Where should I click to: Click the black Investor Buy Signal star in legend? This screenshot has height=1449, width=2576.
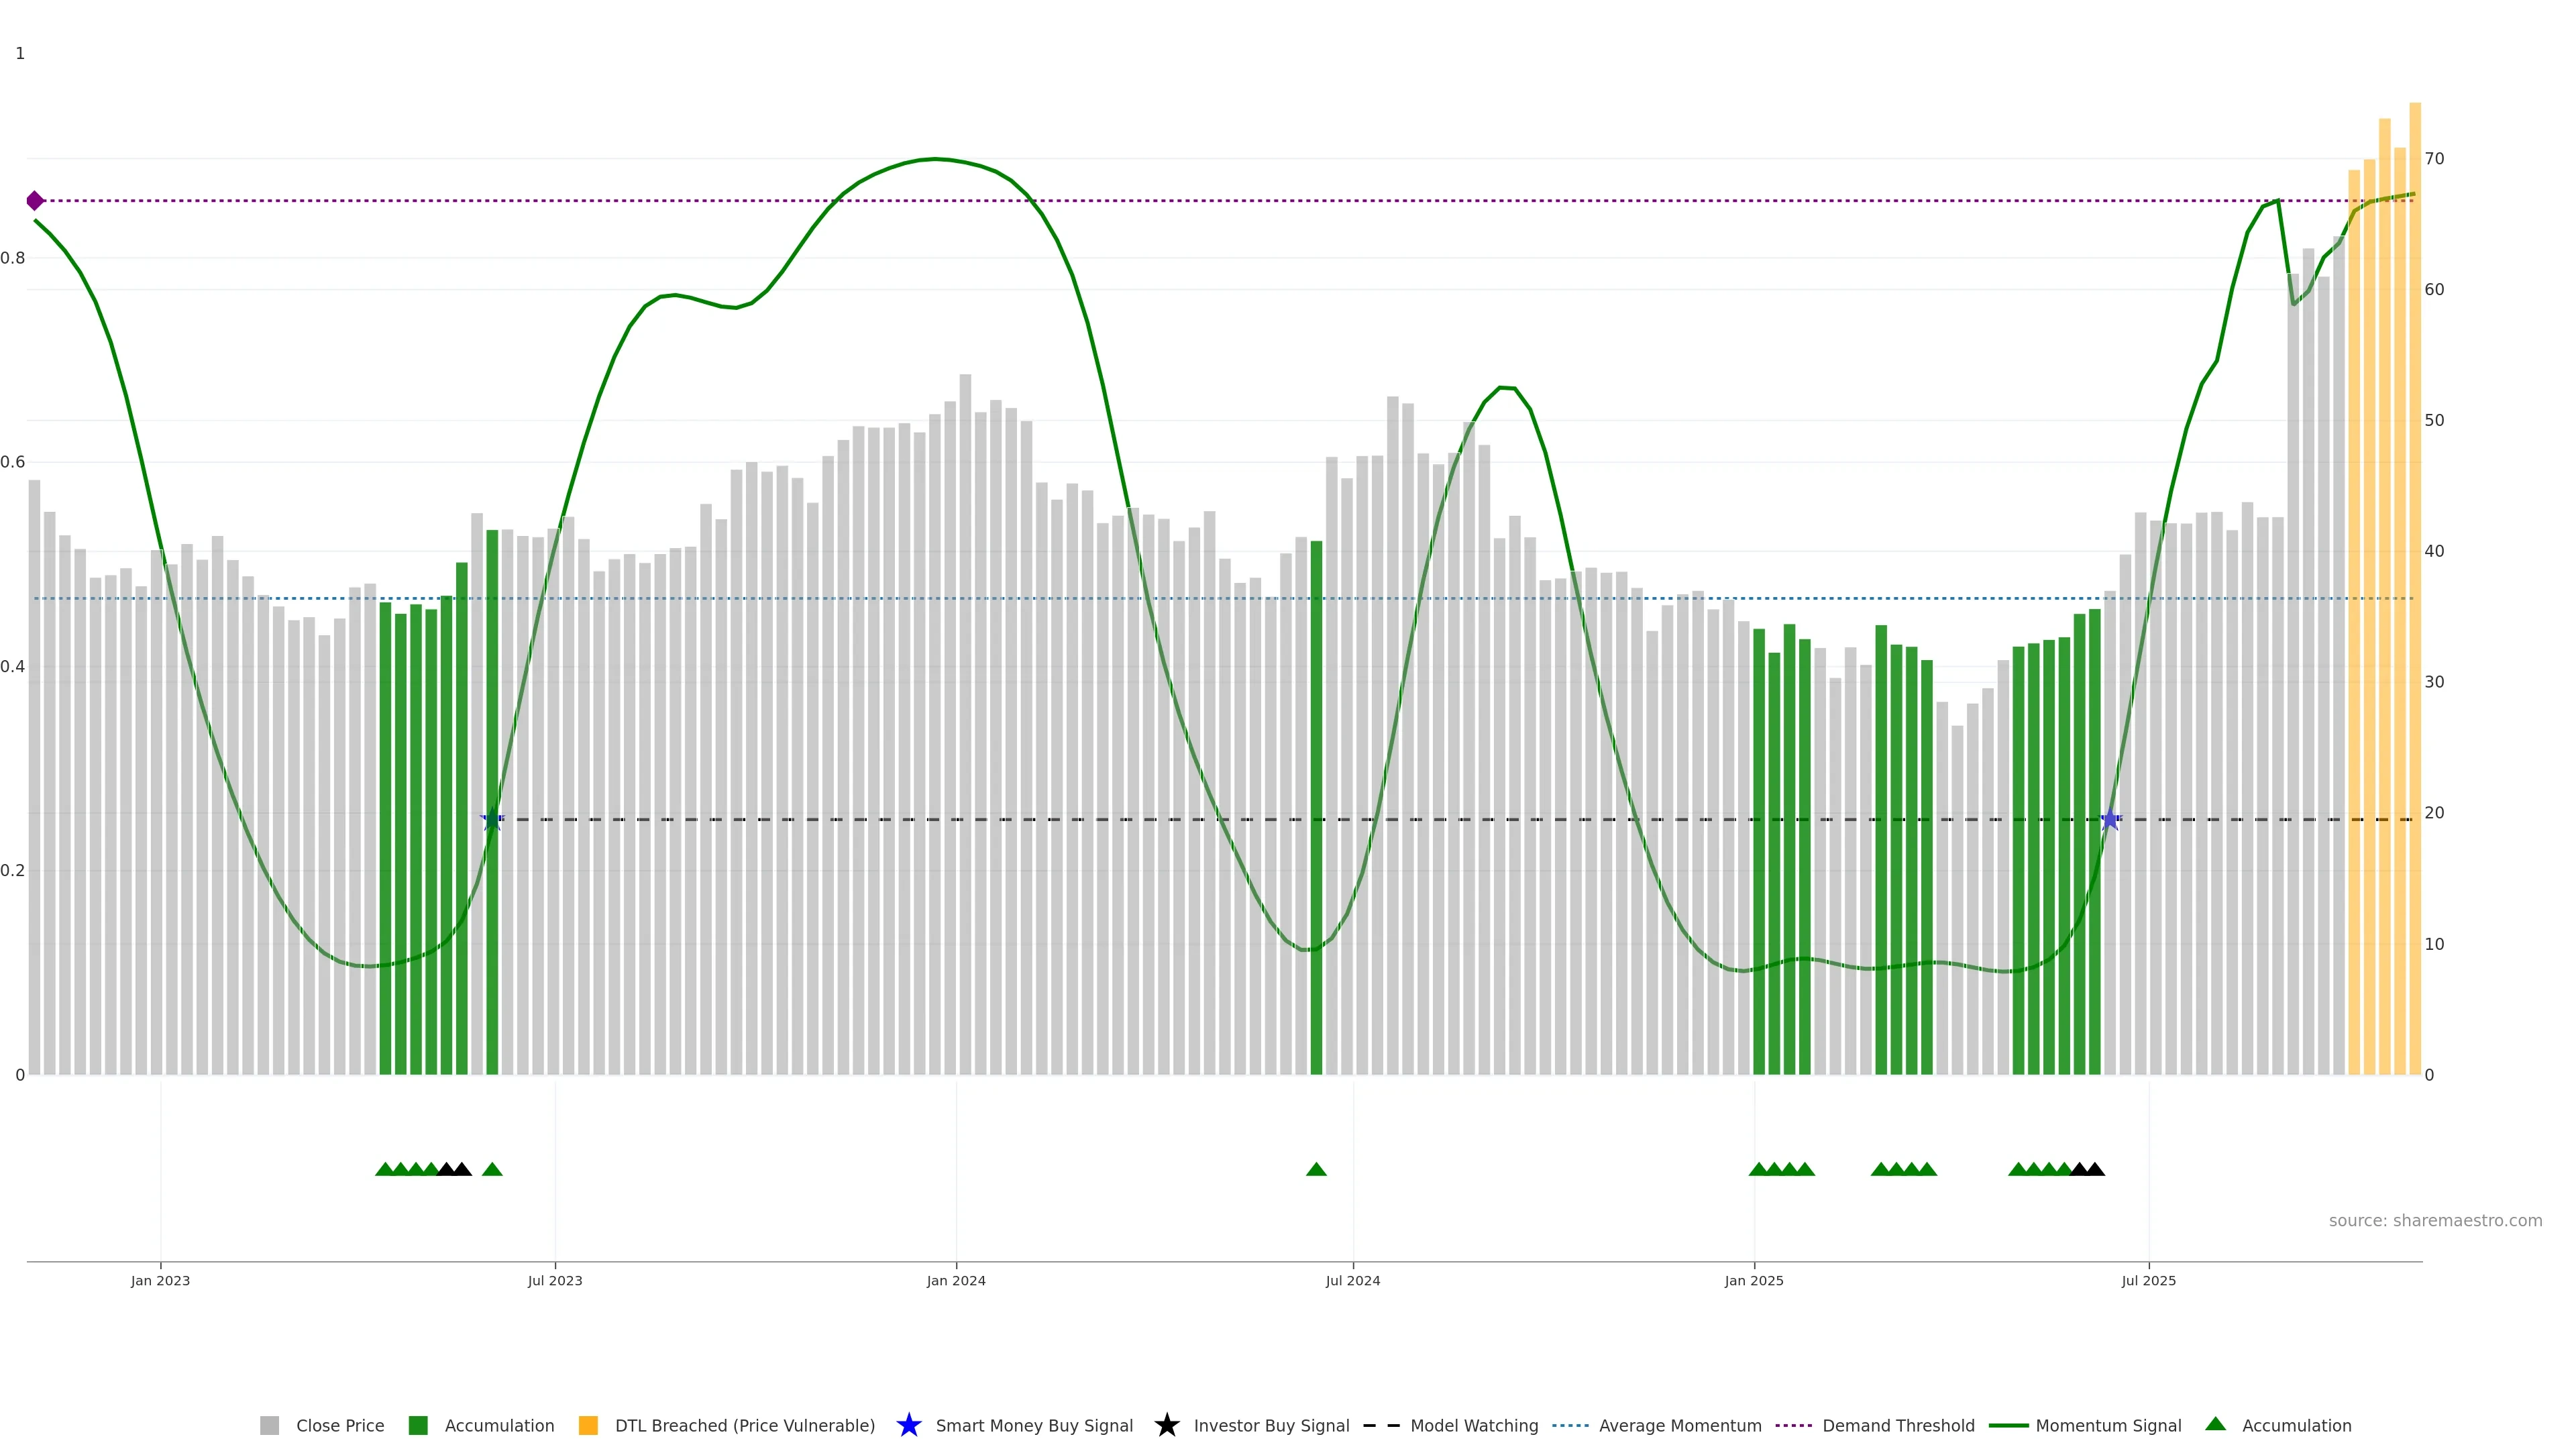[1166, 1425]
